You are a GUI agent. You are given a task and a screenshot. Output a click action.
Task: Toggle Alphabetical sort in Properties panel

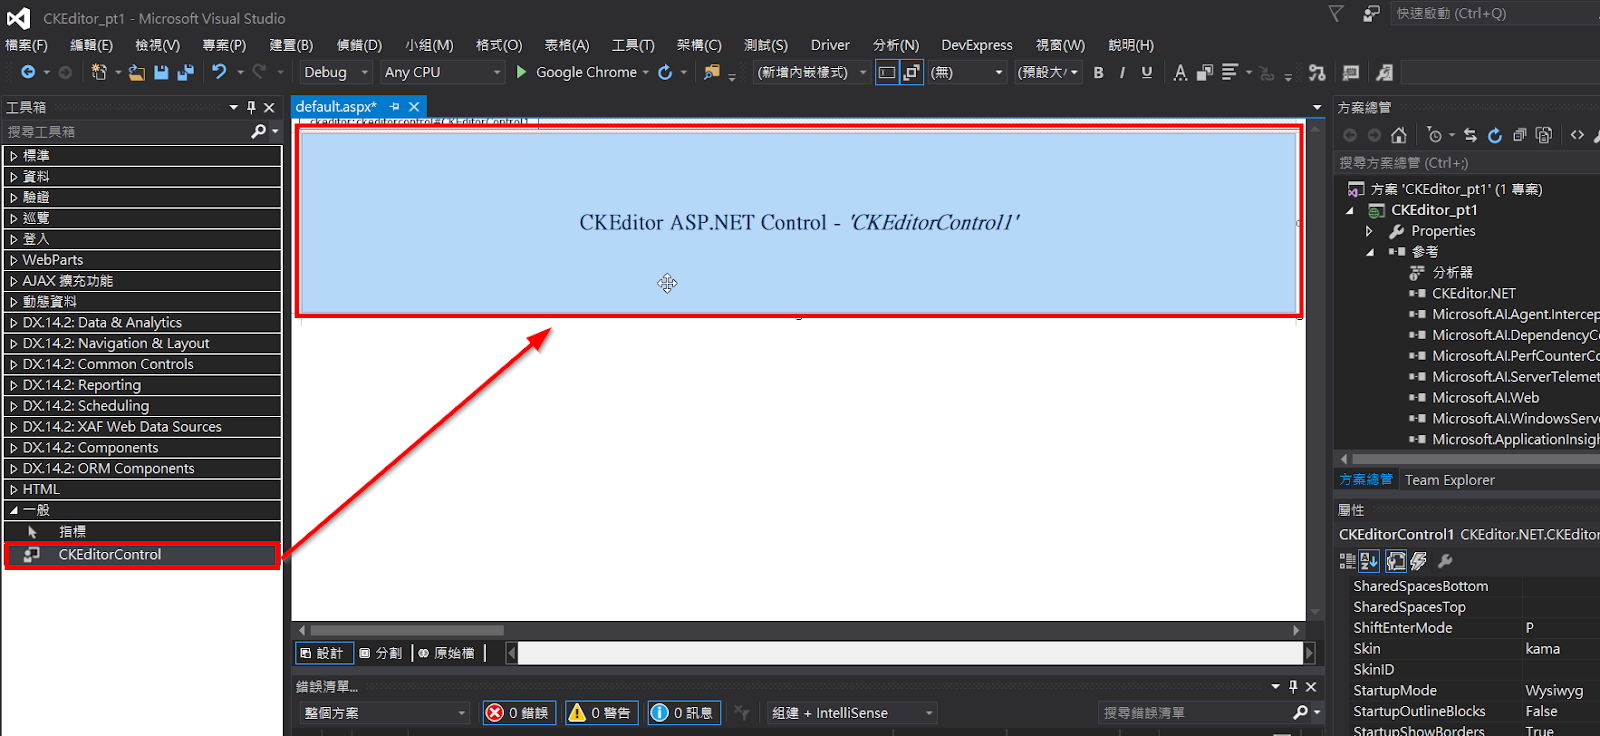pos(1369,561)
